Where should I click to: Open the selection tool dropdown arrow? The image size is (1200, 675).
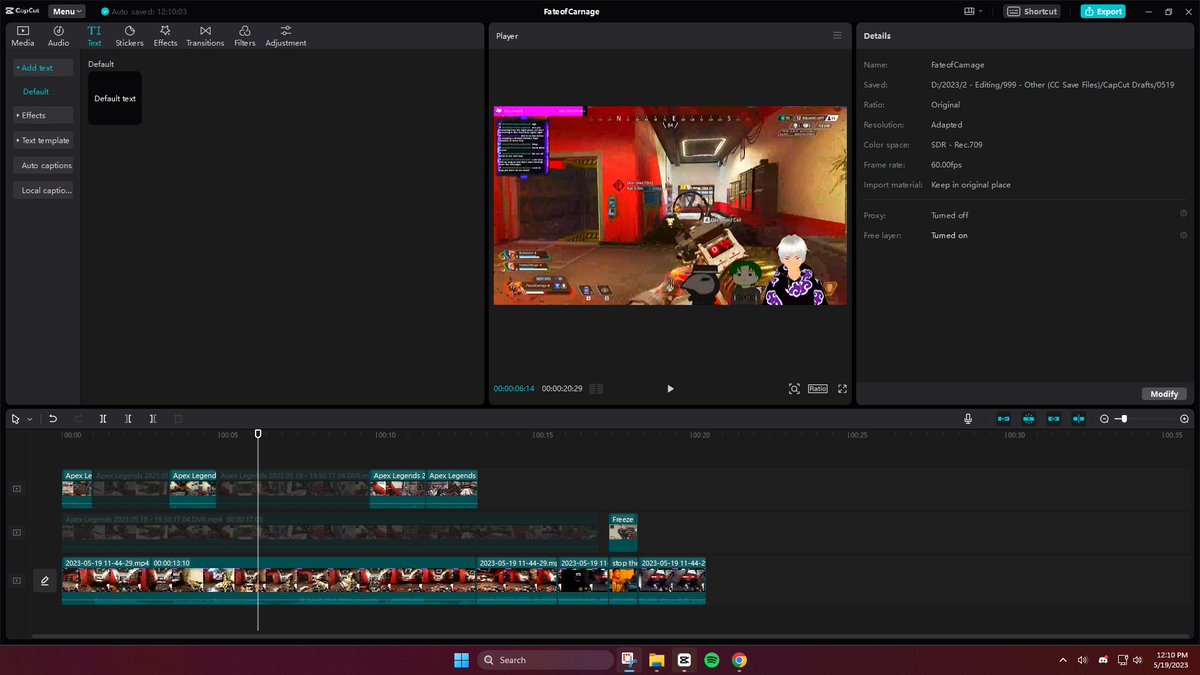tap(29, 419)
